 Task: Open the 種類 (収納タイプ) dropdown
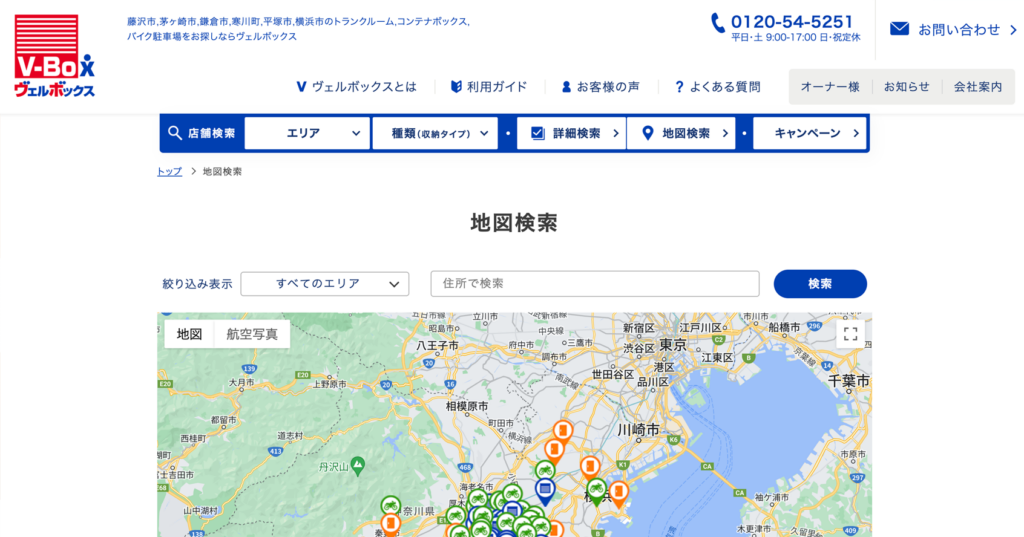tap(435, 133)
